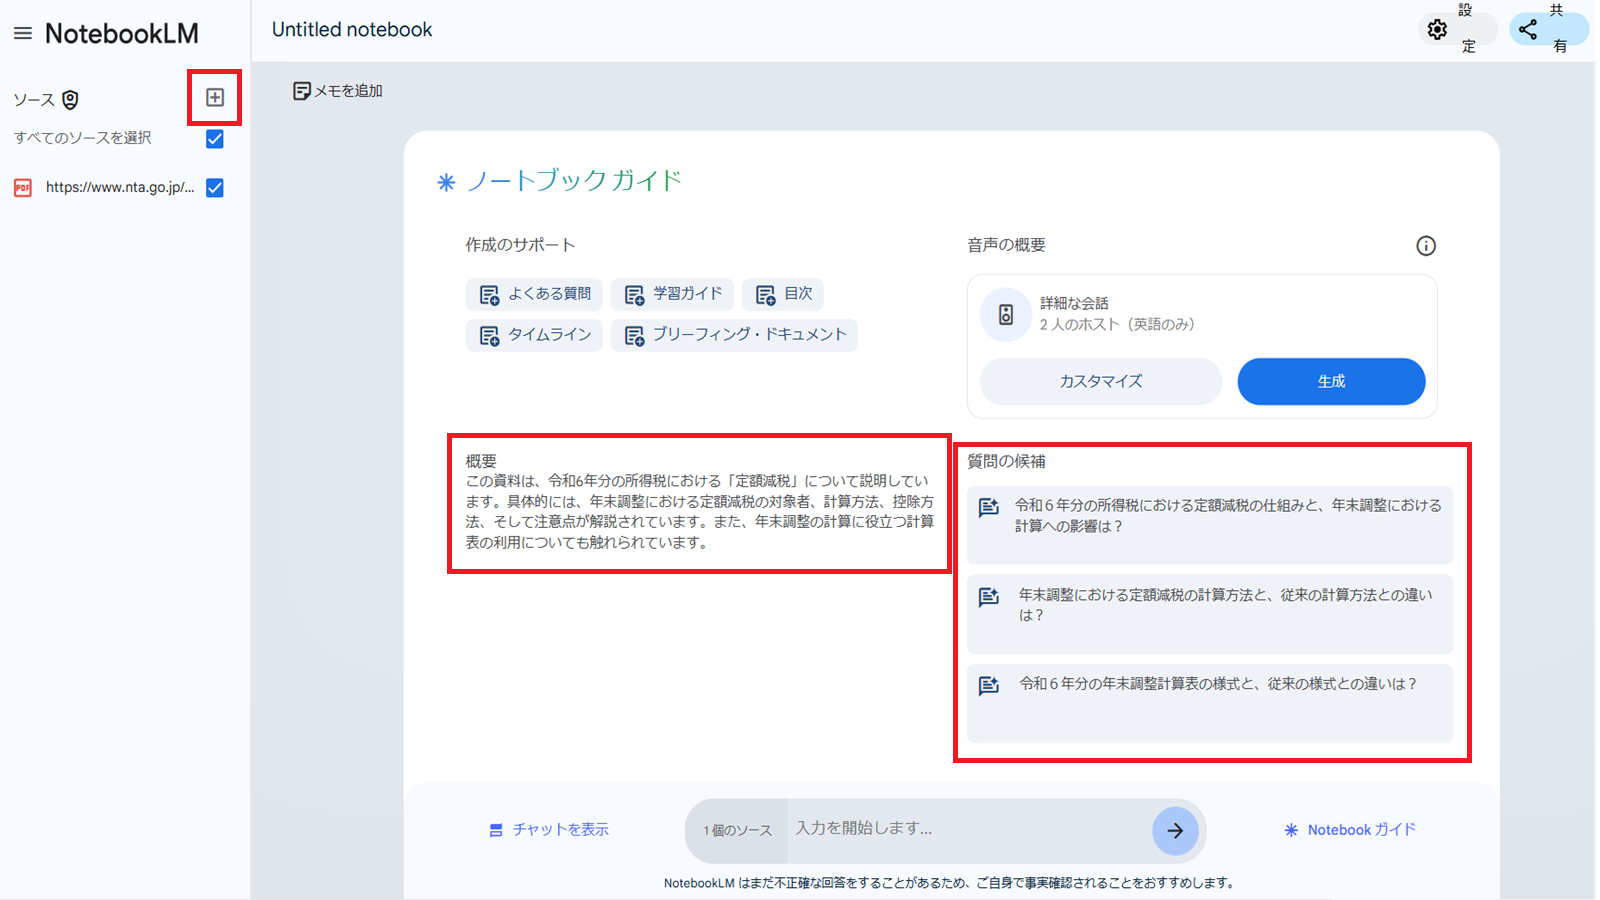
Task: Generate a 学習ガイド document
Action: [x=672, y=294]
